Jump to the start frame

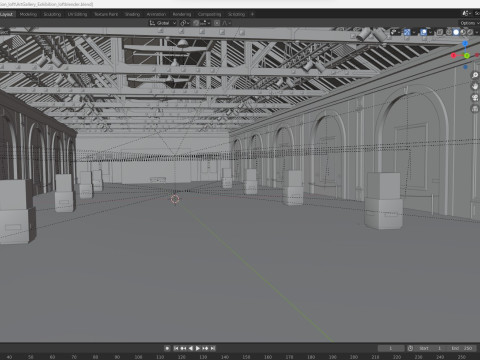pyautogui.click(x=176, y=348)
